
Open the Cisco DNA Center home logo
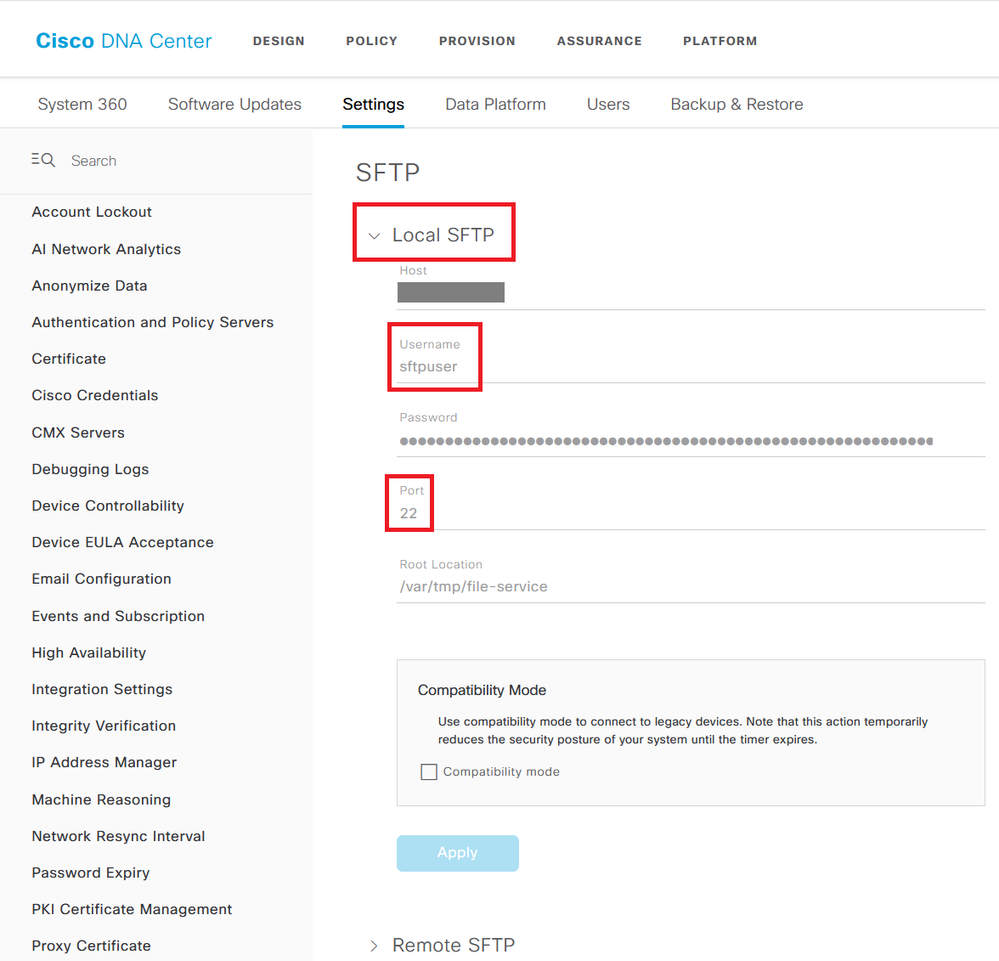[x=124, y=41]
